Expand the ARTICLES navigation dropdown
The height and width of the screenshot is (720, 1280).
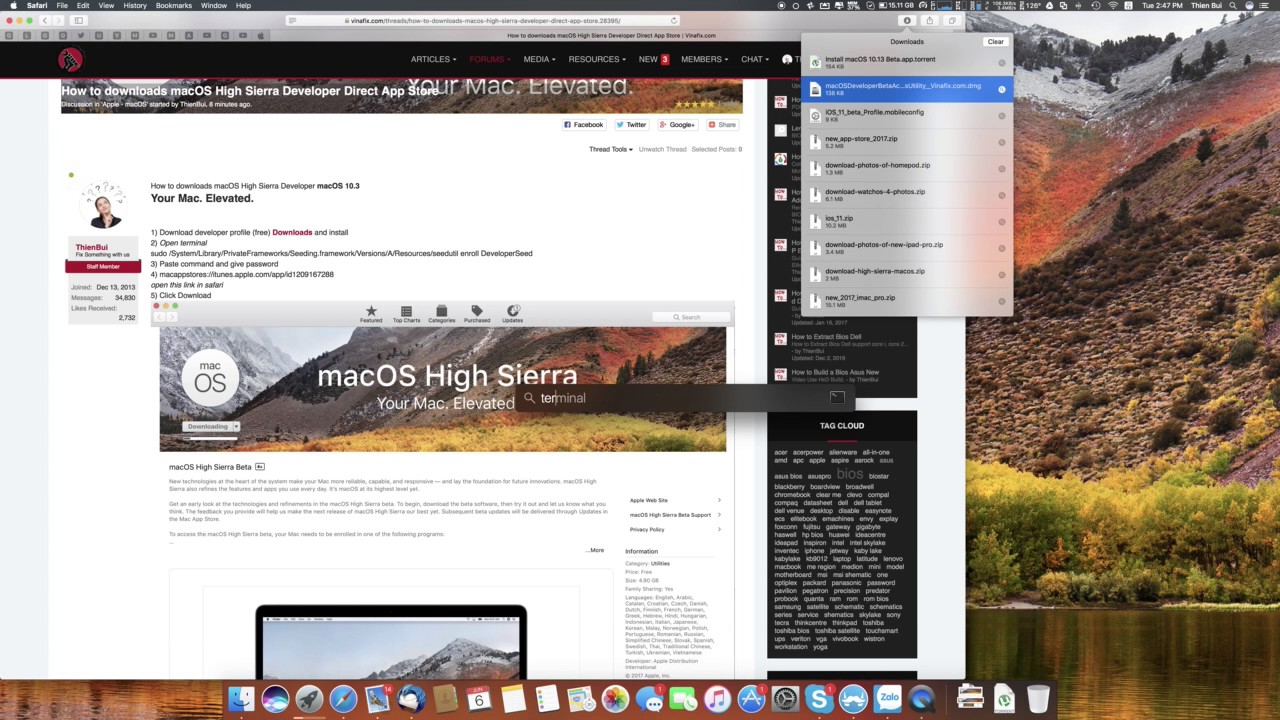pyautogui.click(x=433, y=59)
